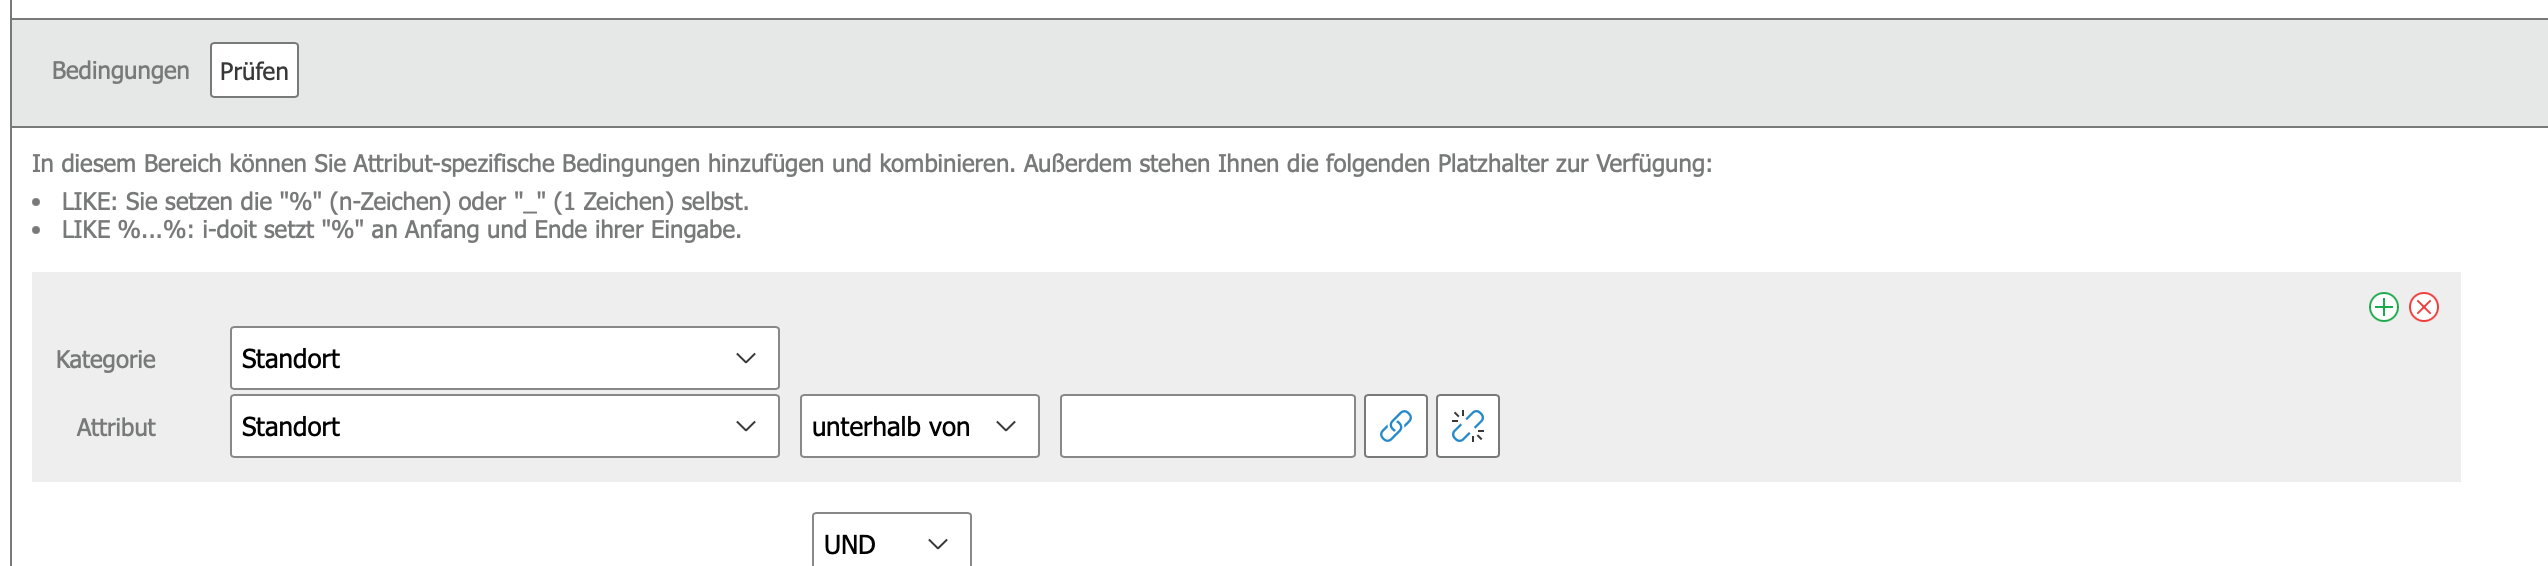The width and height of the screenshot is (2548, 566).
Task: Click the first LIKE placeholder bullet text
Action: click(x=405, y=201)
